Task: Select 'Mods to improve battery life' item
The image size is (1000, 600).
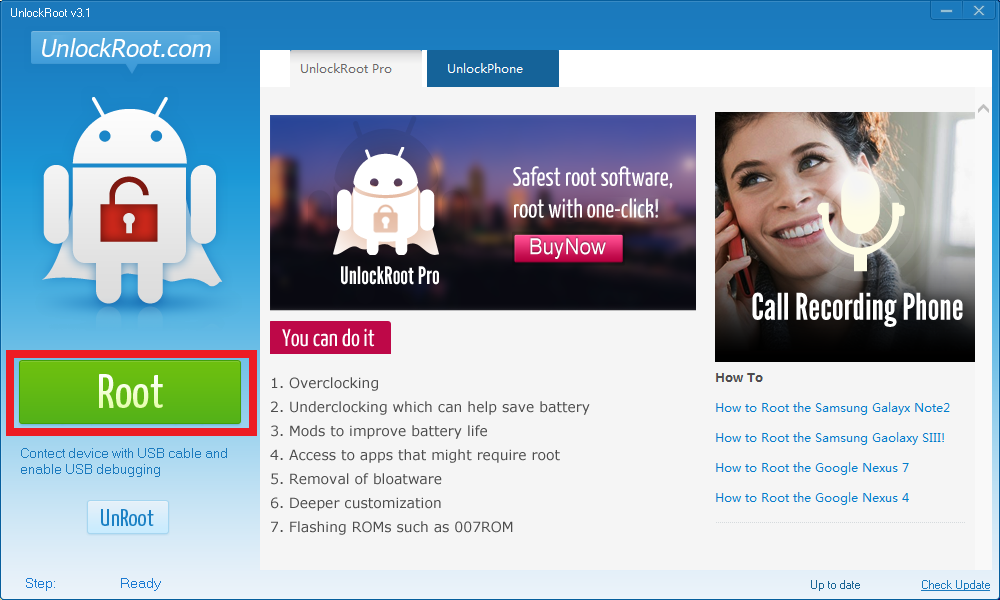Action: pos(379,431)
